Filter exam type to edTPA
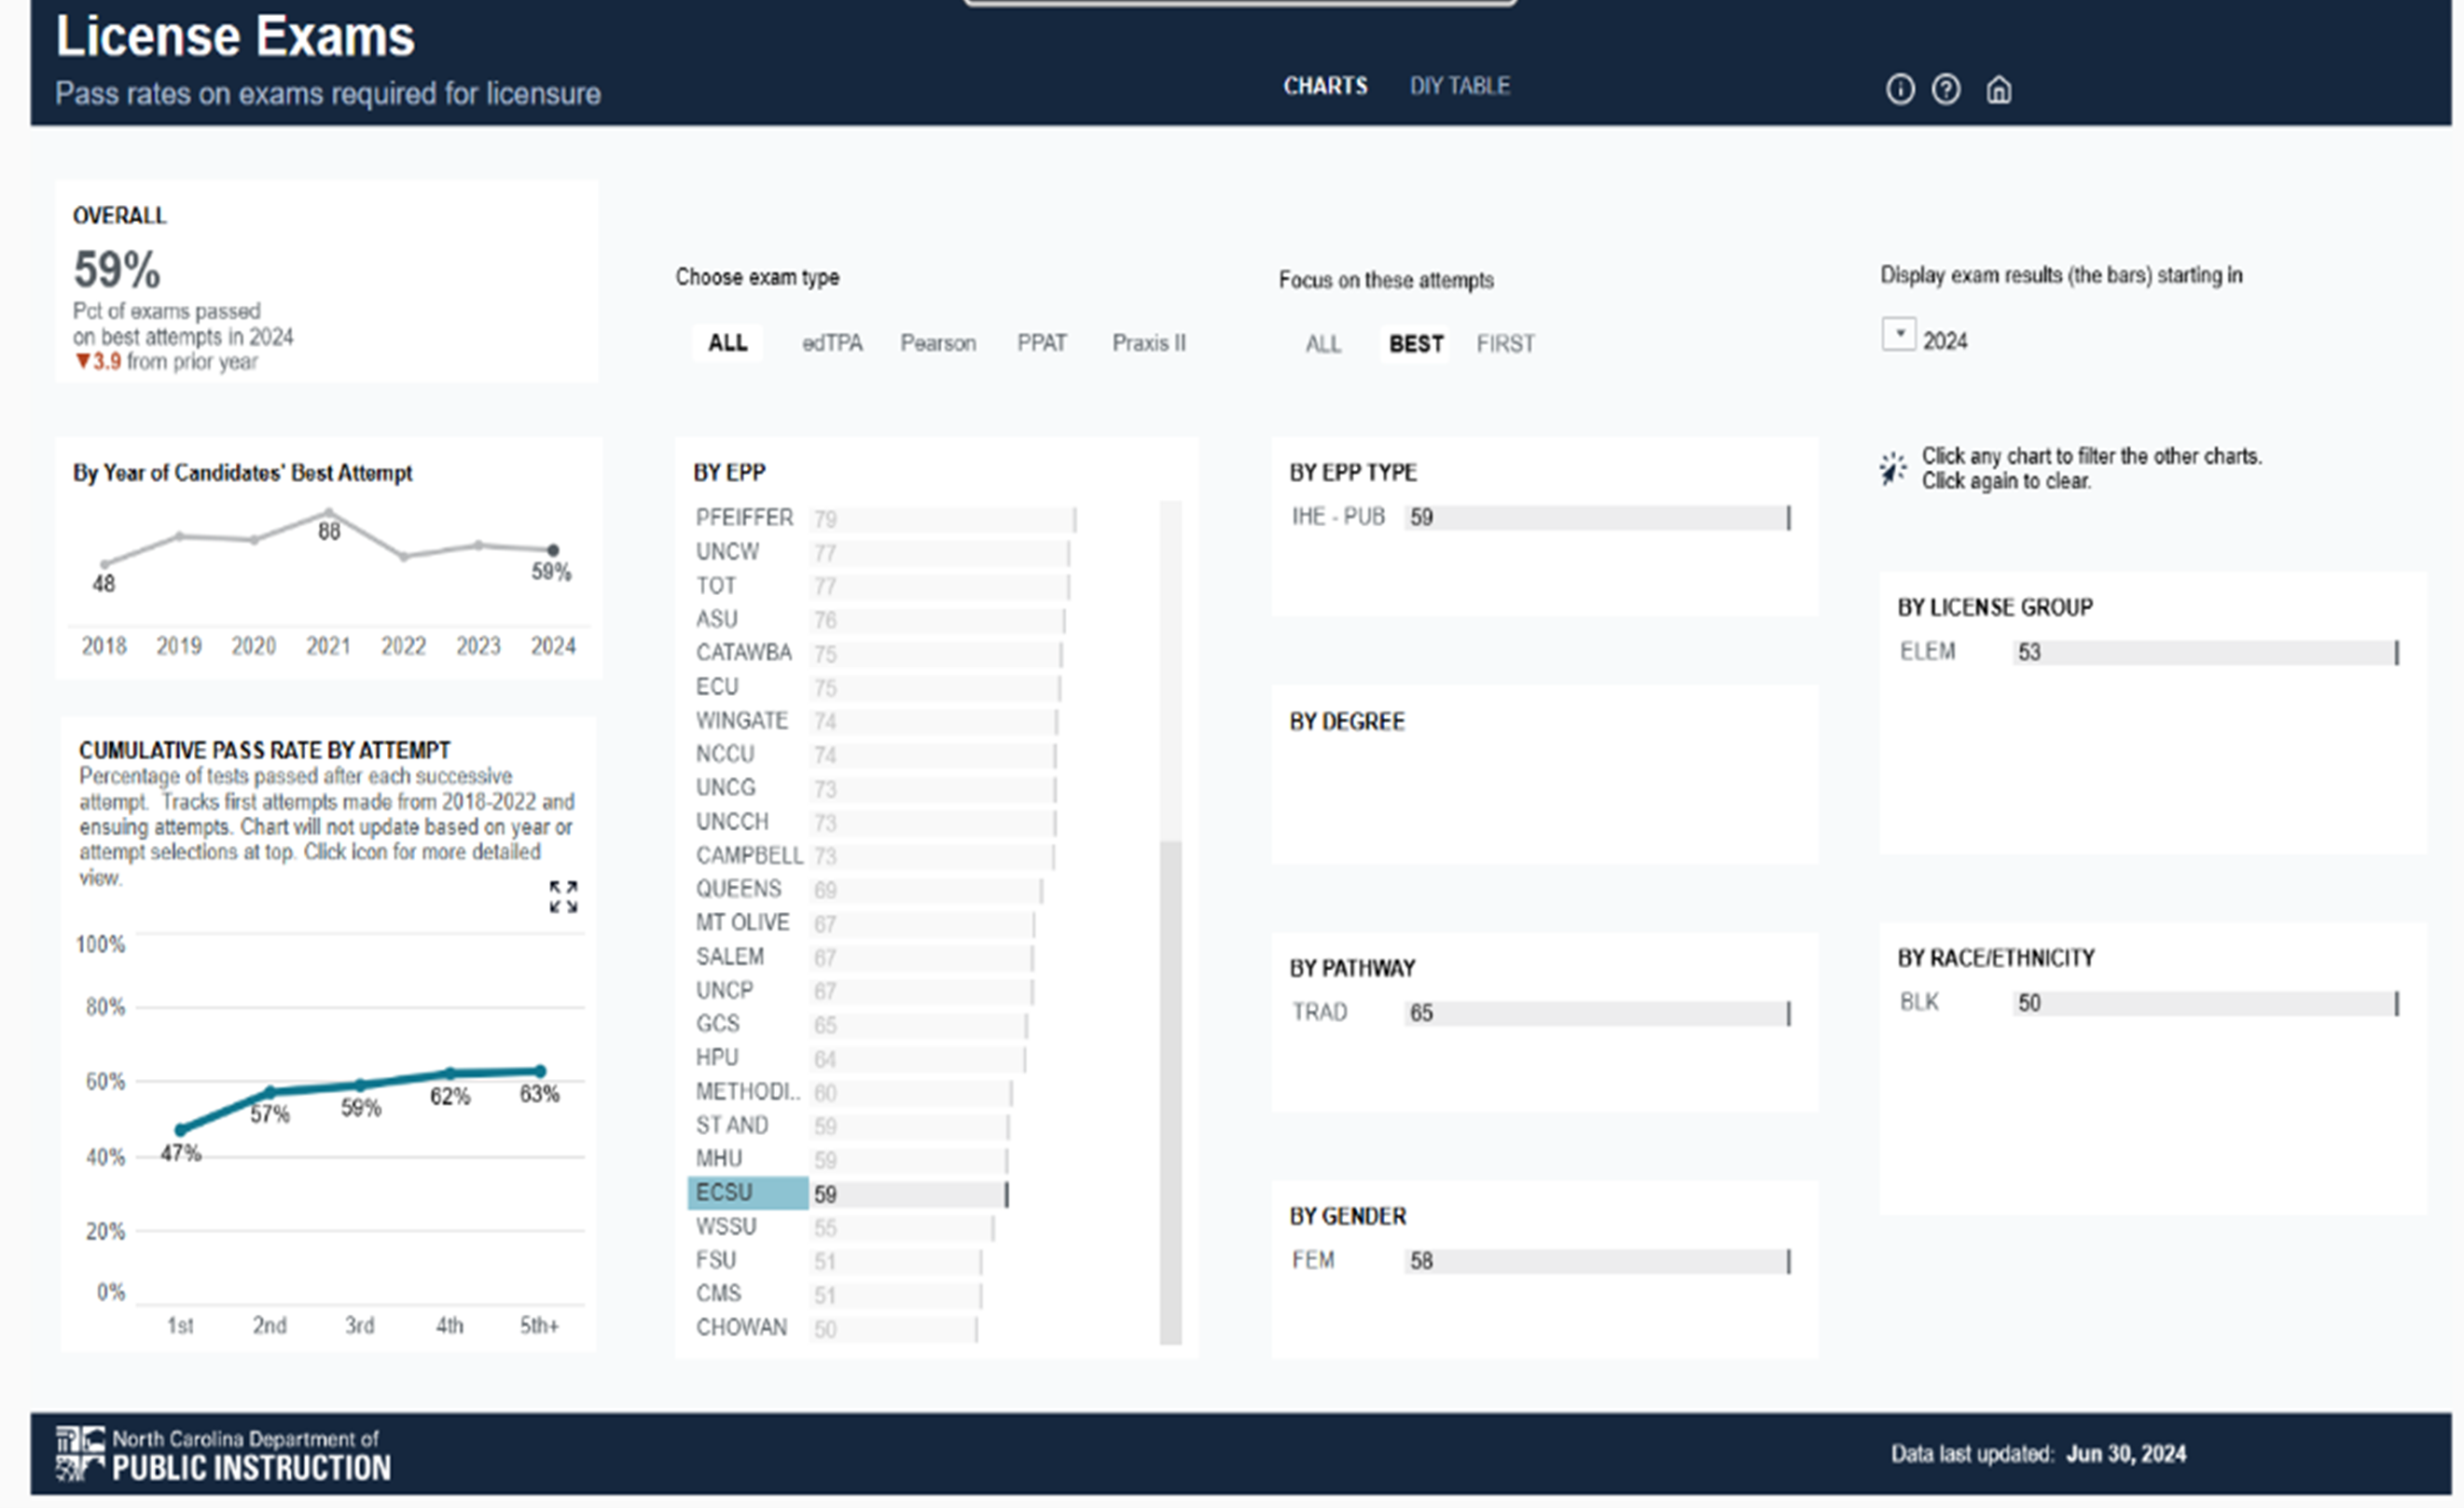2464x1508 pixels. coord(831,343)
